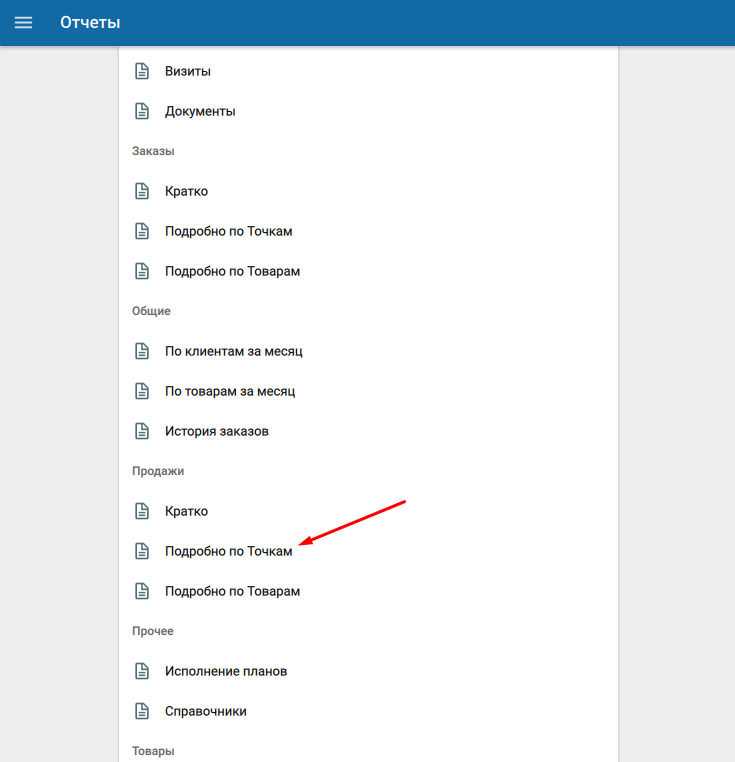Click the document icon beside Документы
Image resolution: width=735 pixels, height=762 pixels.
click(142, 111)
